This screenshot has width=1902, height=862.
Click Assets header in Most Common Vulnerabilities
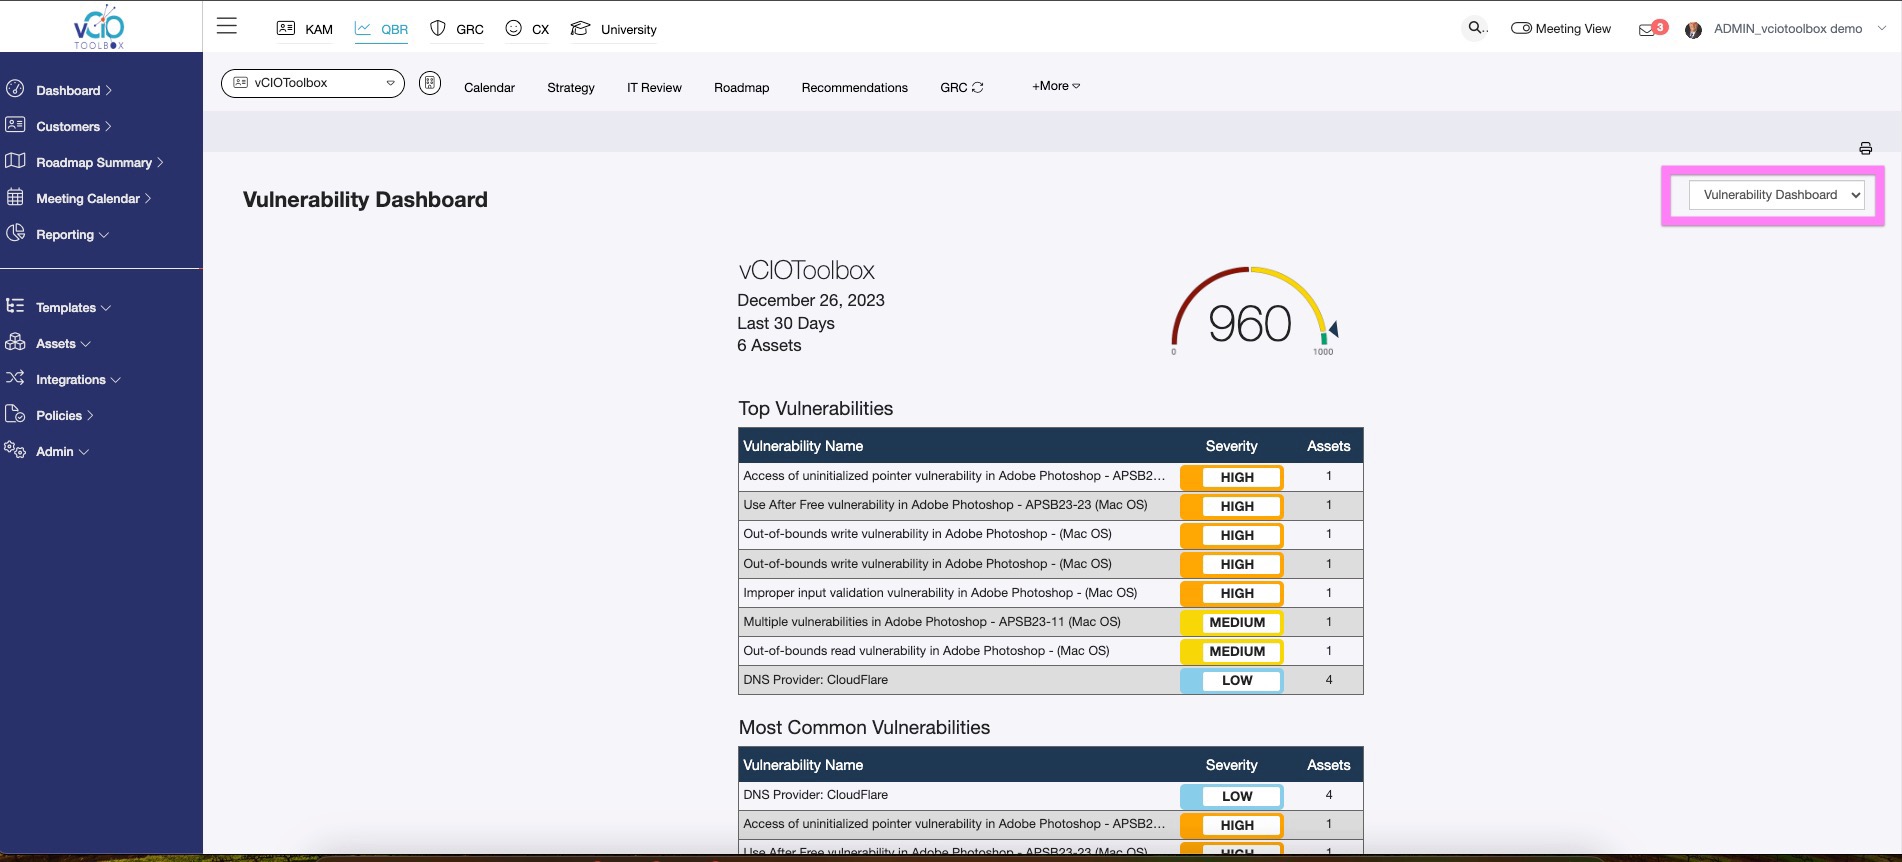tap(1328, 765)
